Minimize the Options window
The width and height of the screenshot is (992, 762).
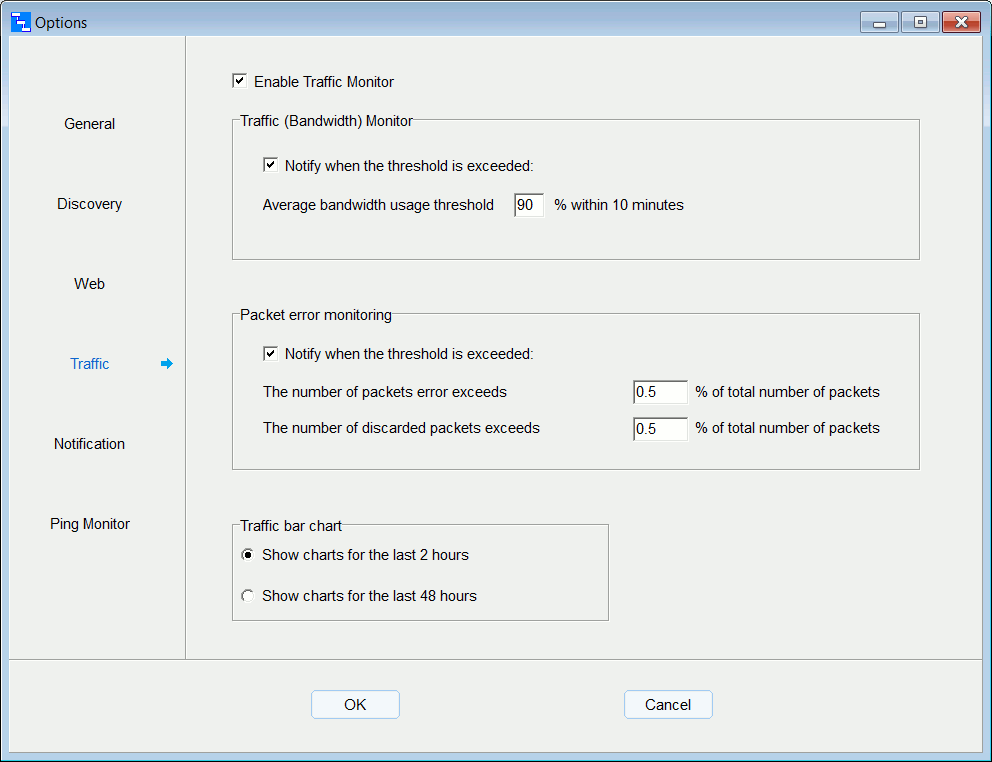[879, 22]
